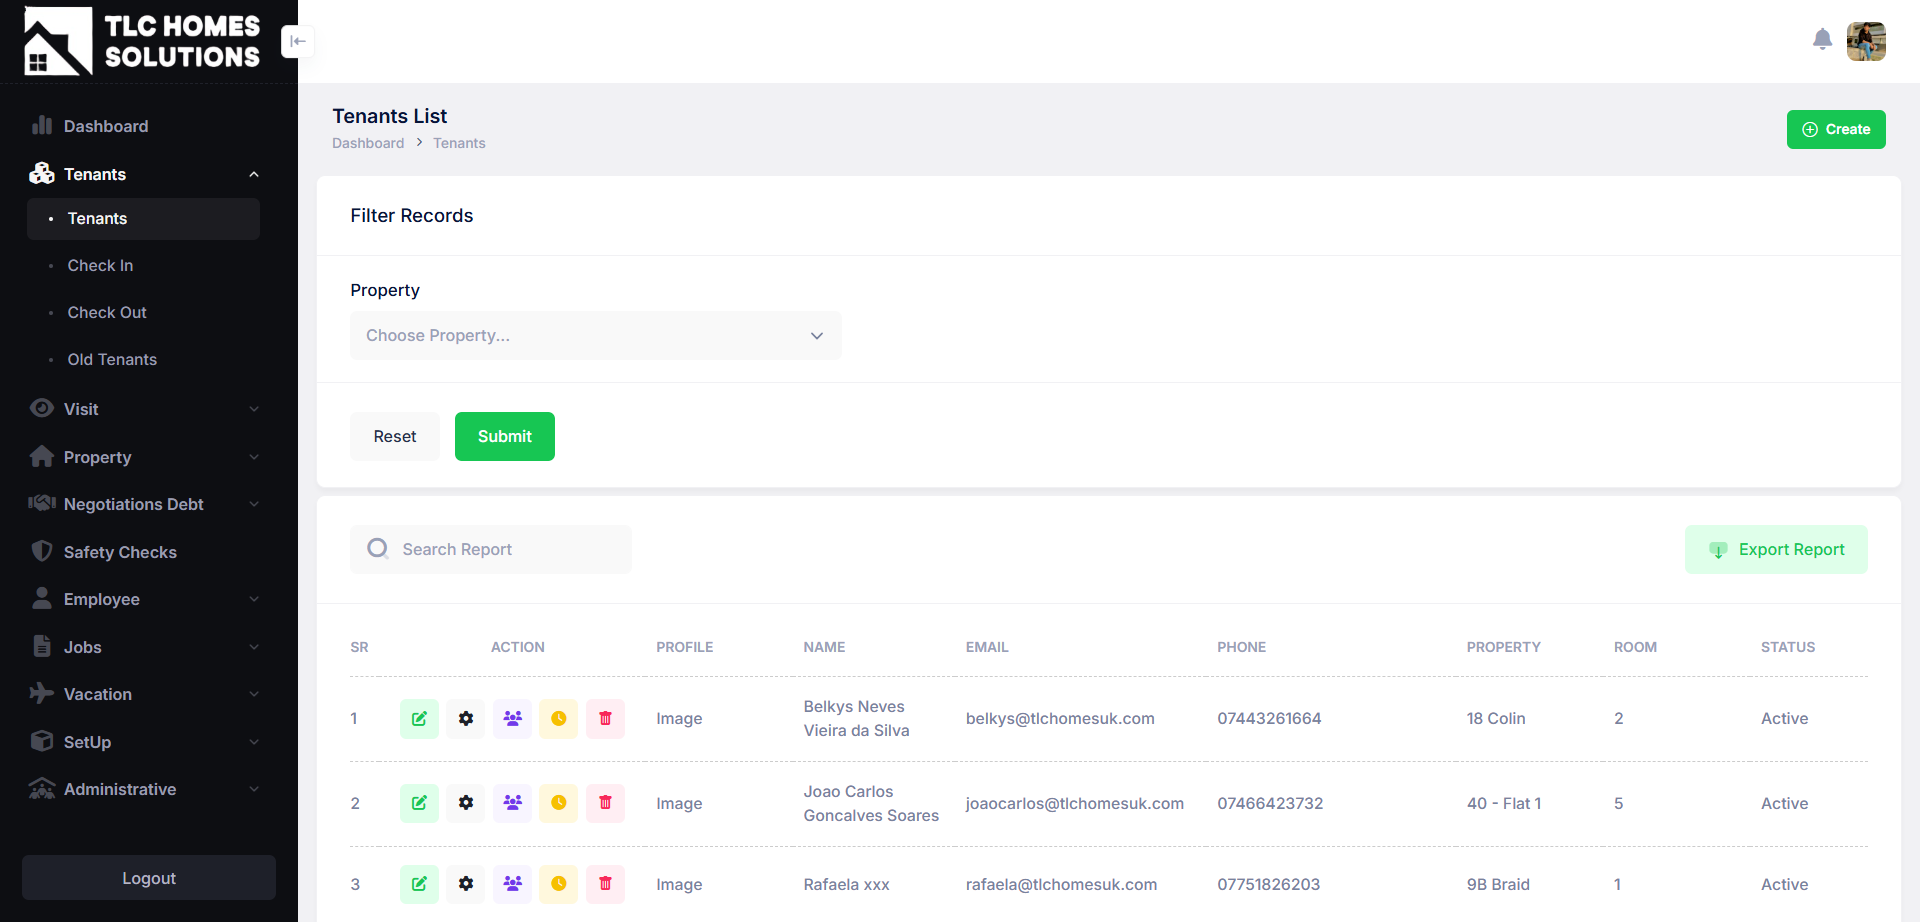Go to Check In submenu item
This screenshot has height=922, width=1920.
(100, 265)
